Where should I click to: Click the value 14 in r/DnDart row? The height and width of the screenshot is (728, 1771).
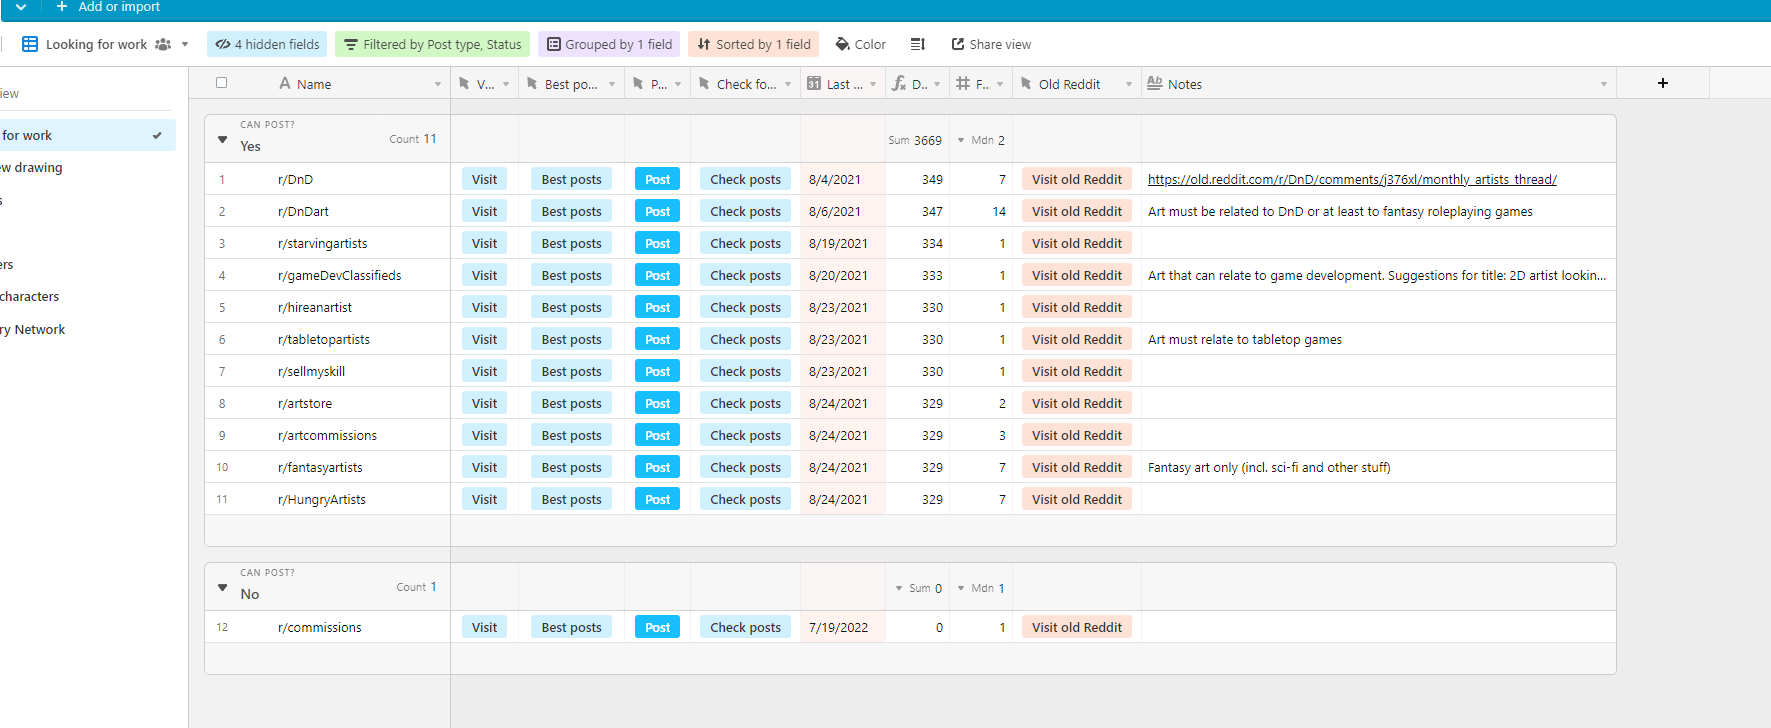point(999,211)
